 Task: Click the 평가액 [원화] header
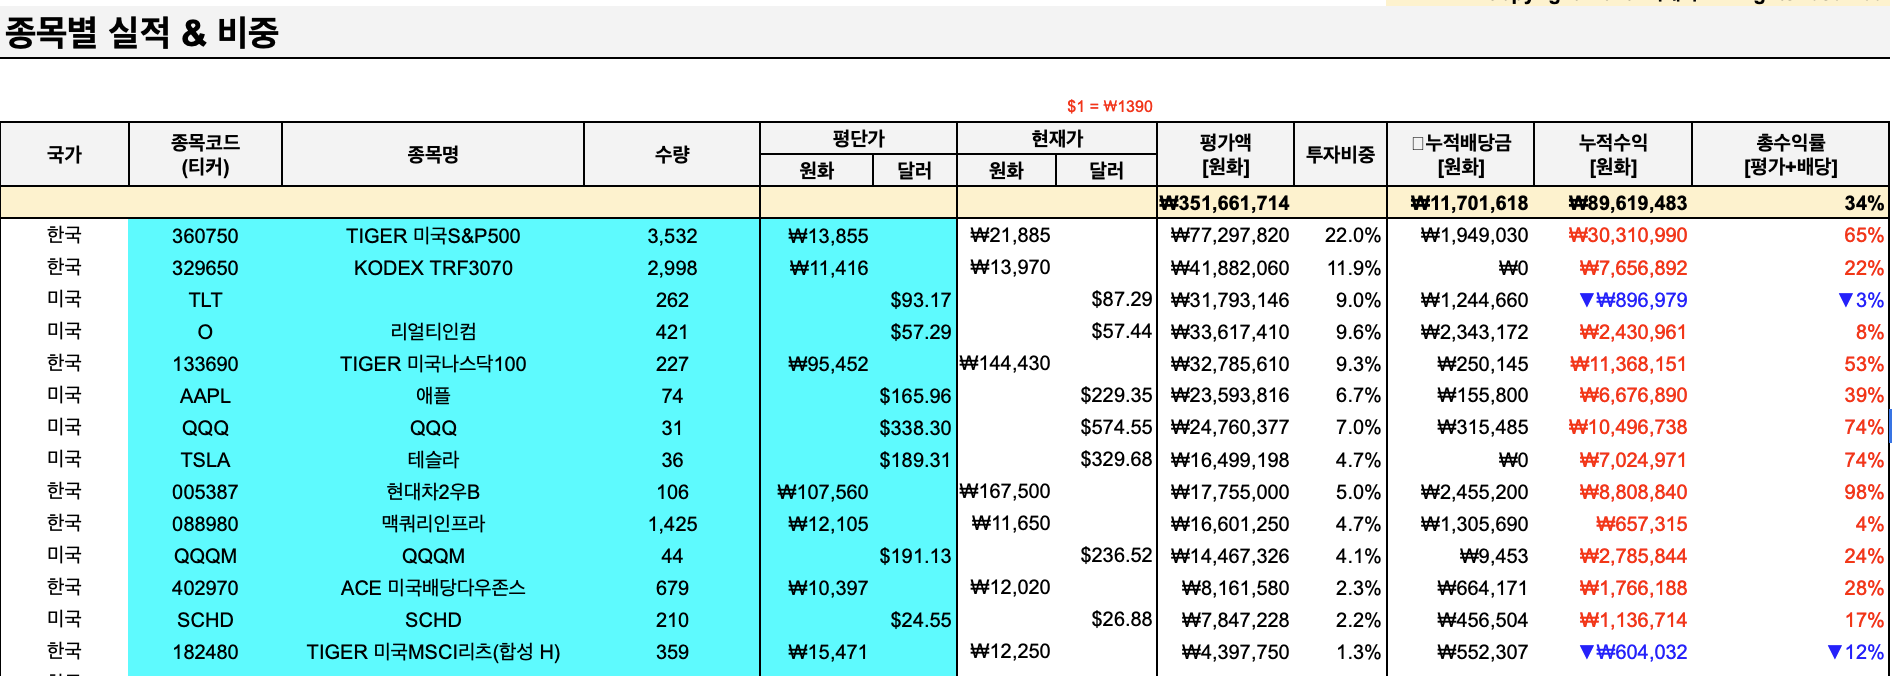point(1225,154)
